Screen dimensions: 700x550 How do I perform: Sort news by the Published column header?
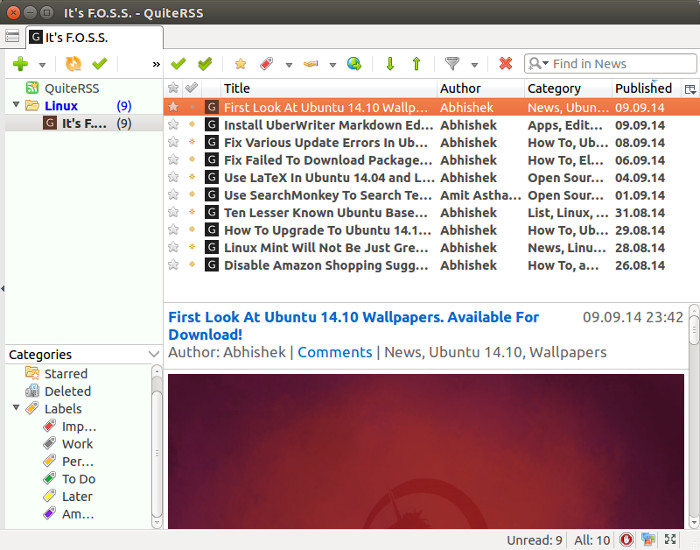pos(643,89)
